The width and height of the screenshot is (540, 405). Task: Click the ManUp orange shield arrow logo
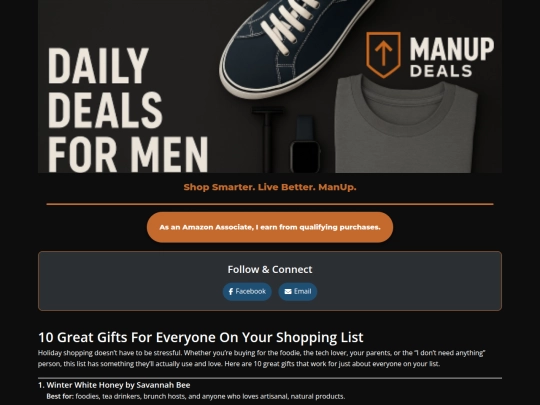point(383,54)
